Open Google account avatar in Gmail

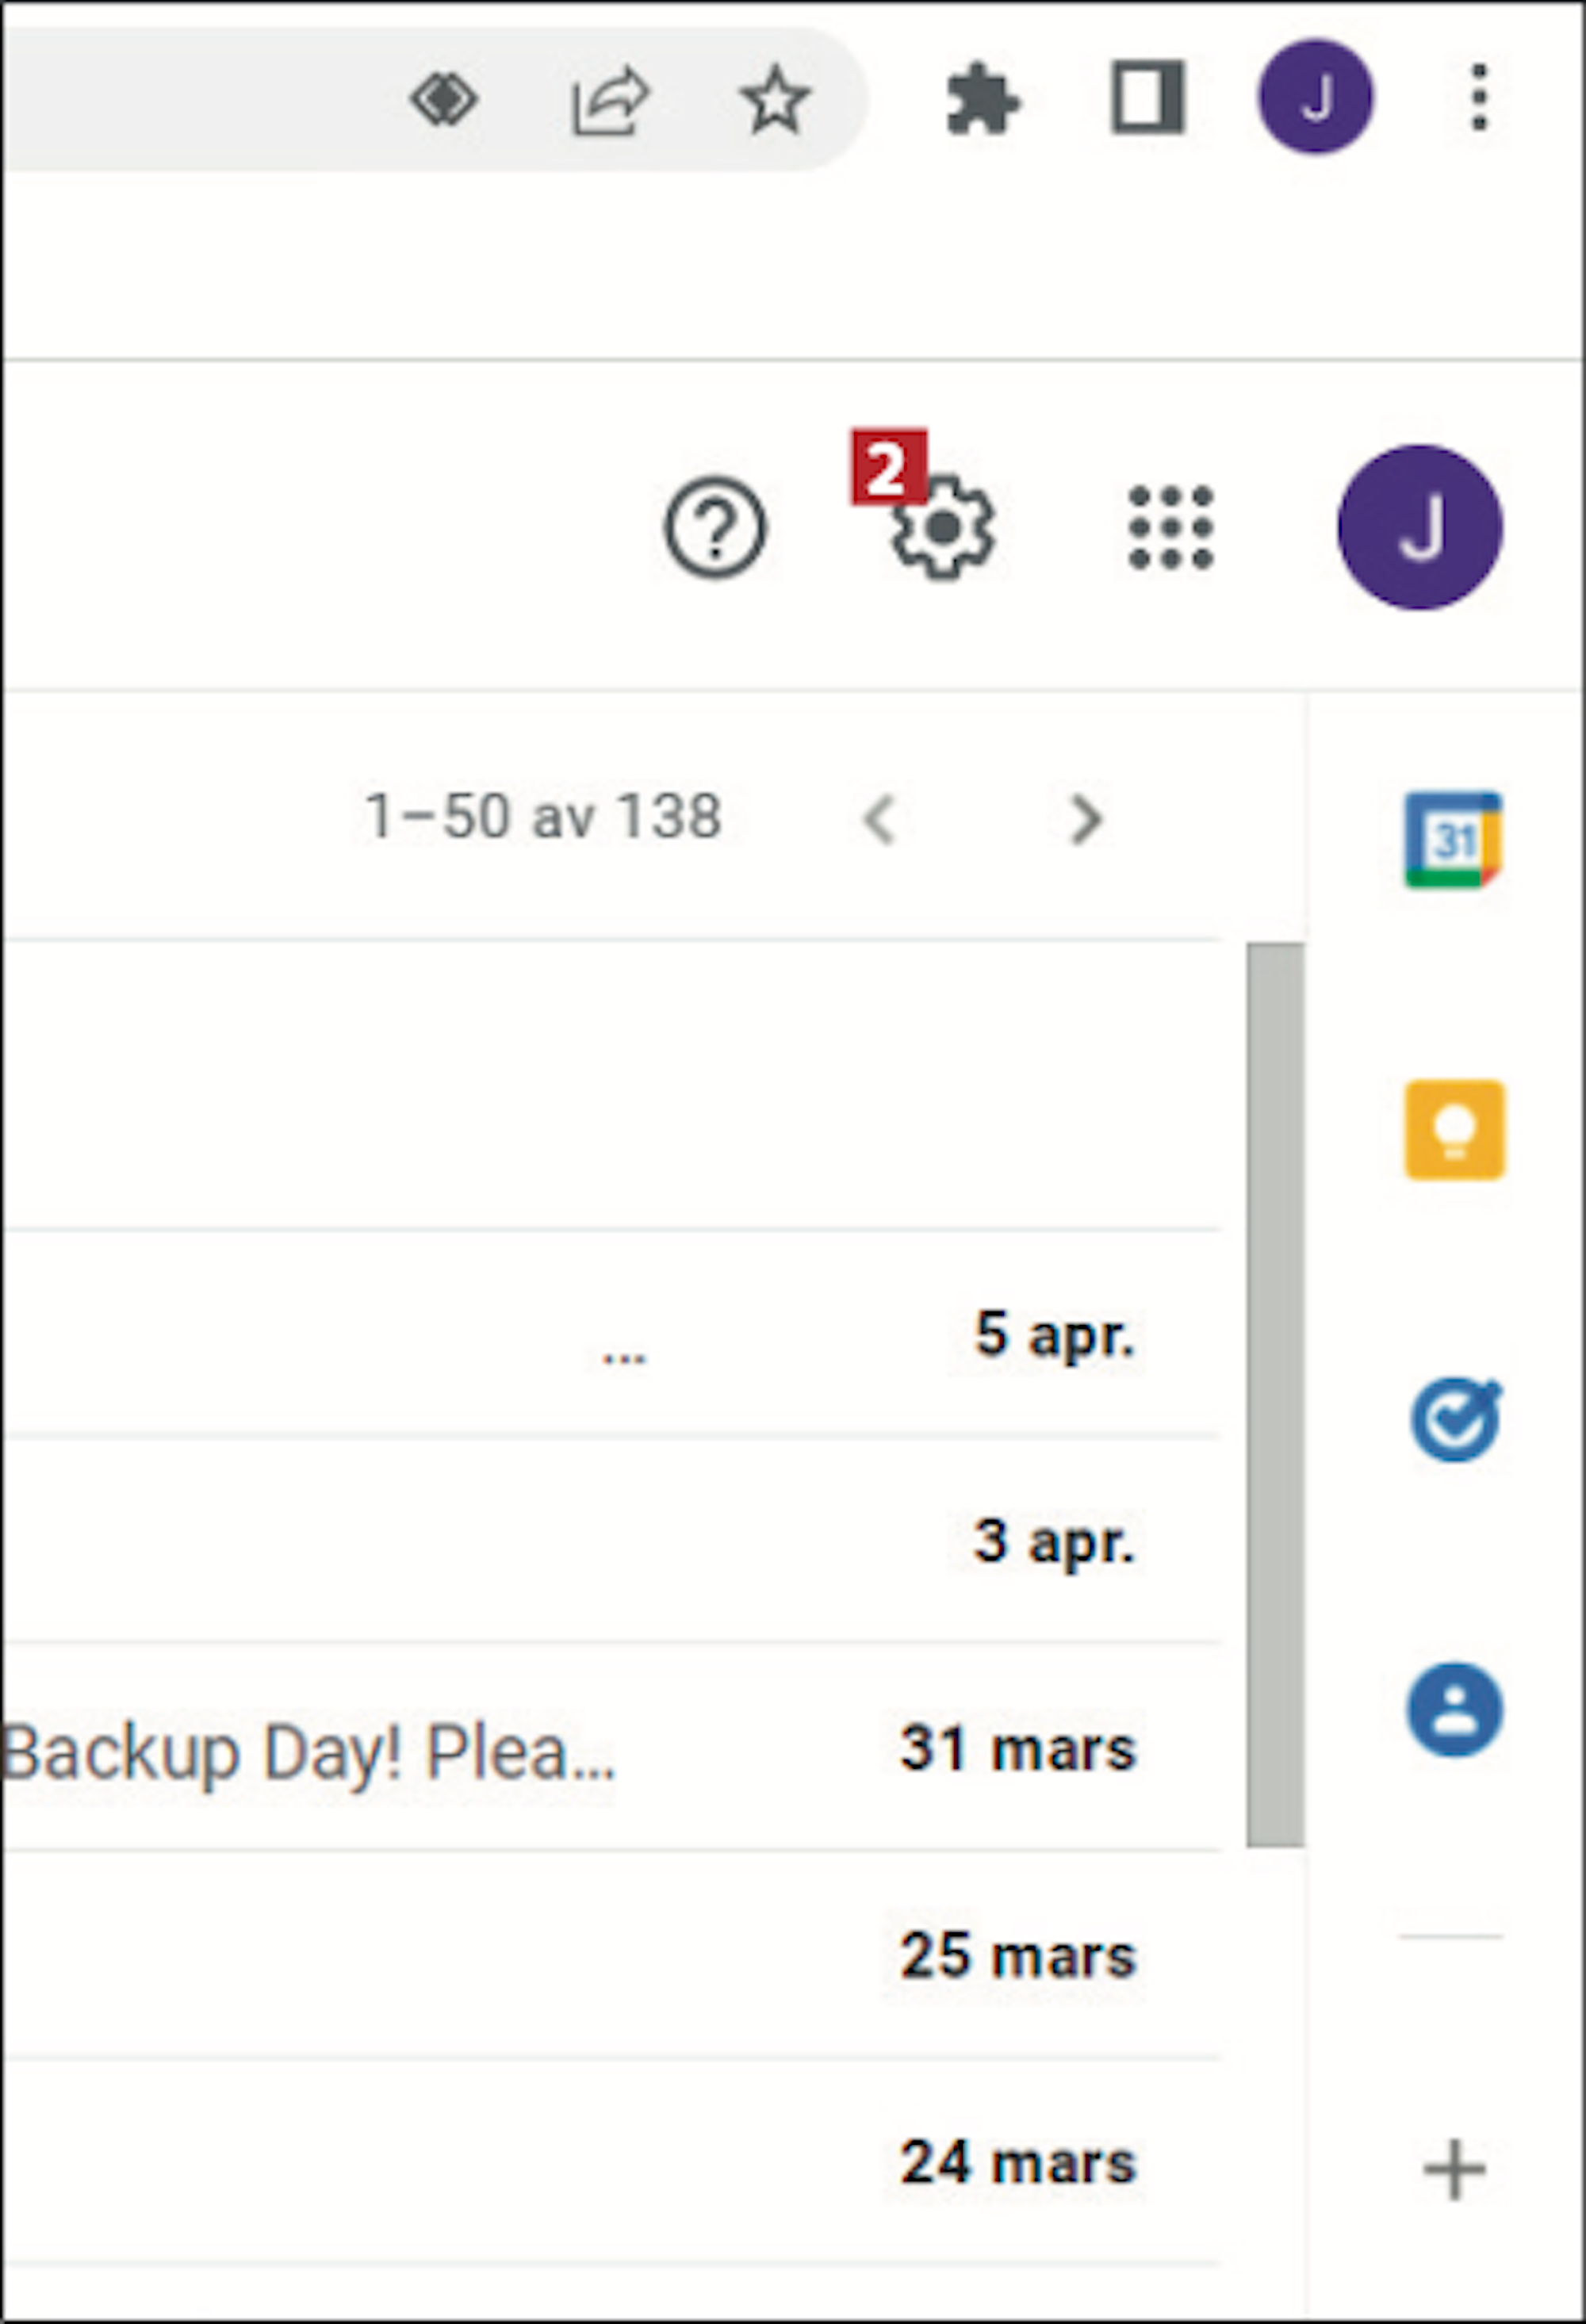[x=1420, y=527]
